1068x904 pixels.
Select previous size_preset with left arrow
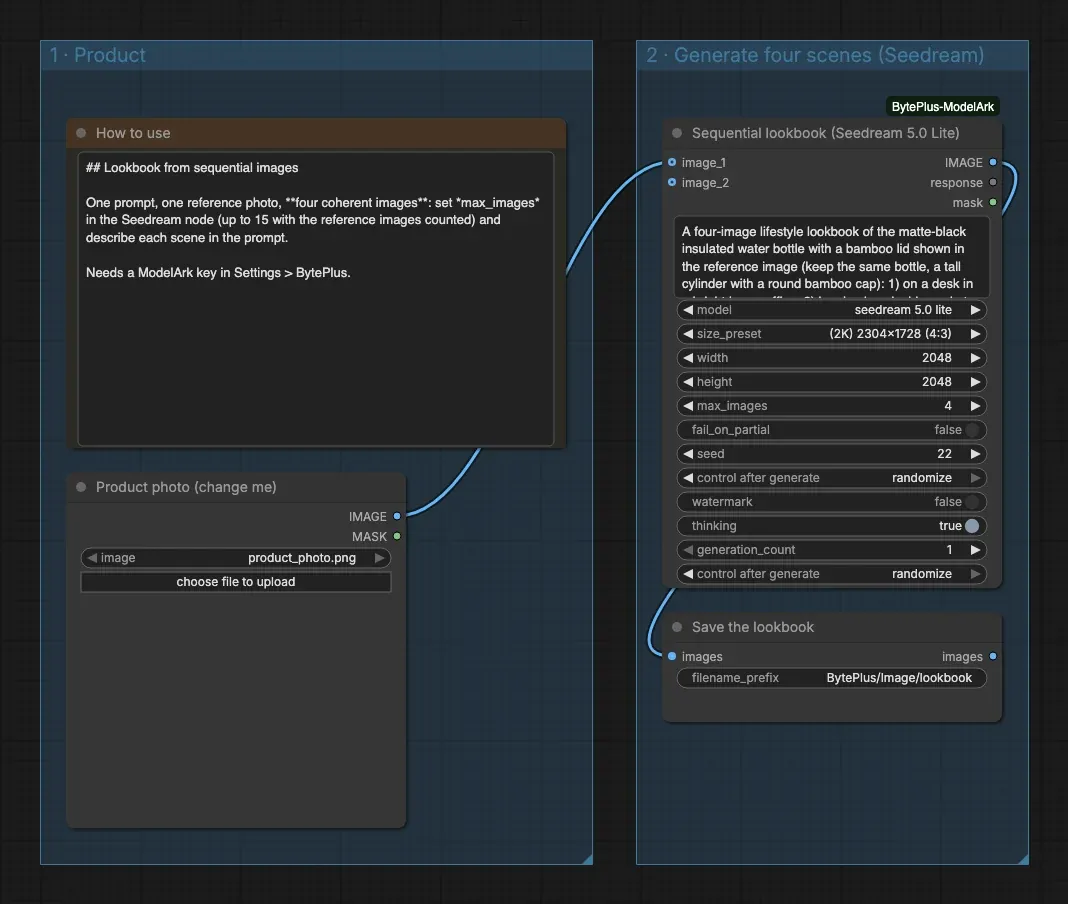[x=688, y=334]
